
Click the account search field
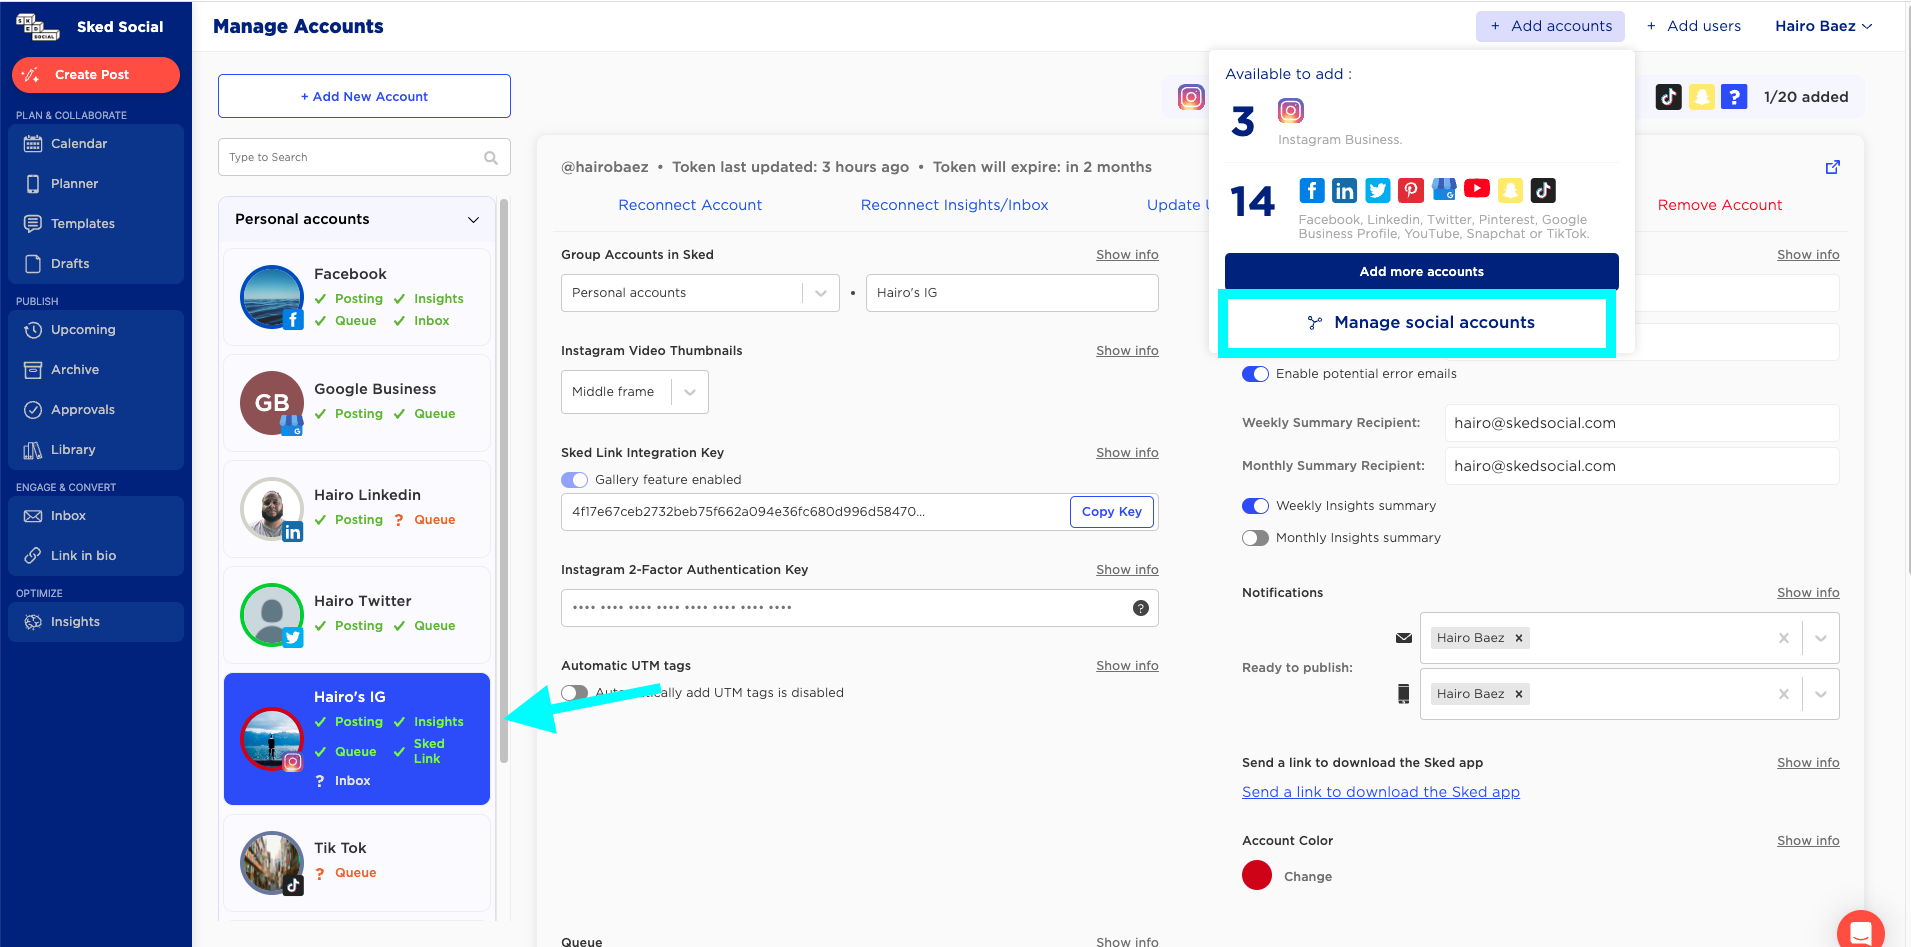pos(364,157)
